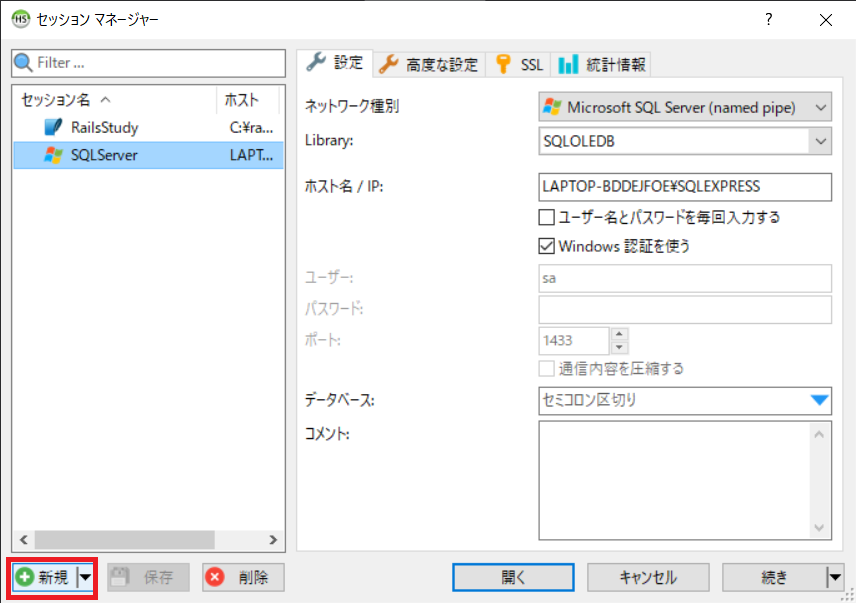Click the comment box scroll up arrow
Image resolution: width=856 pixels, height=603 pixels.
pos(819,434)
